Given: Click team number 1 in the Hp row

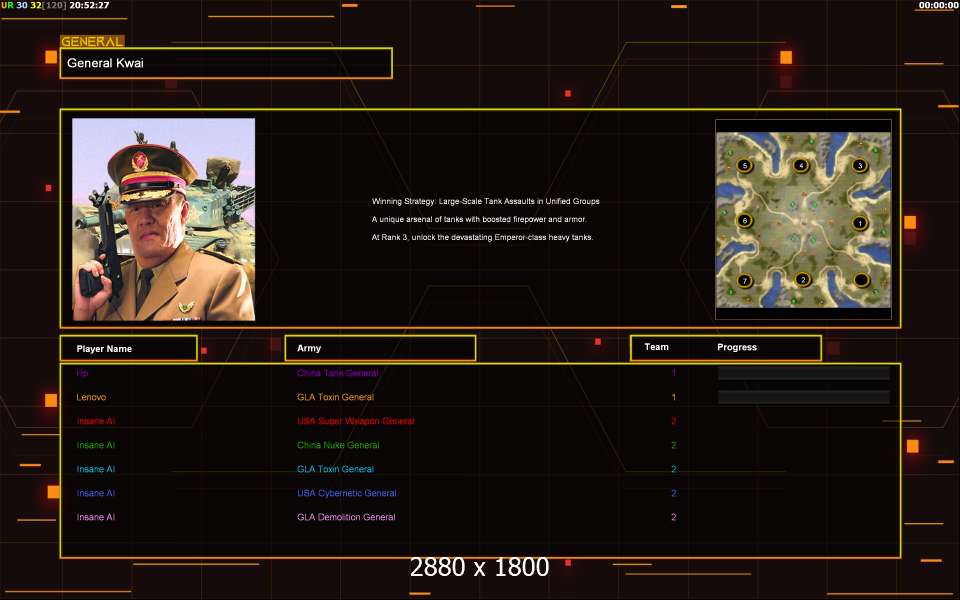Looking at the screenshot, I should (673, 373).
